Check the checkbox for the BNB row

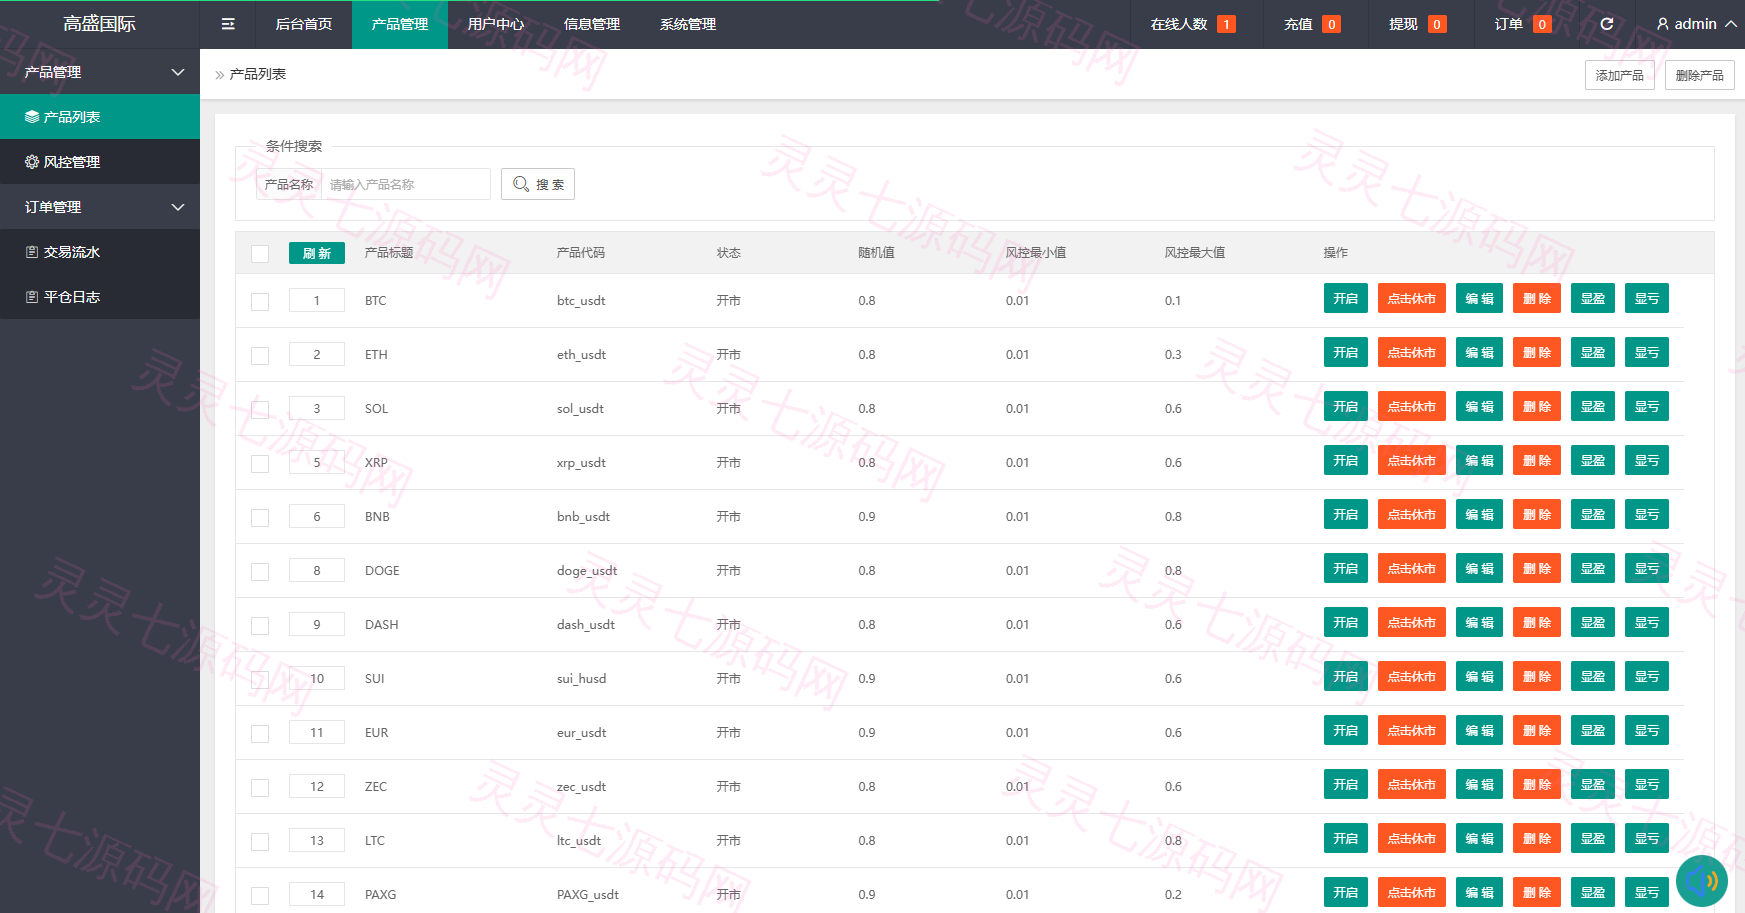coord(260,517)
